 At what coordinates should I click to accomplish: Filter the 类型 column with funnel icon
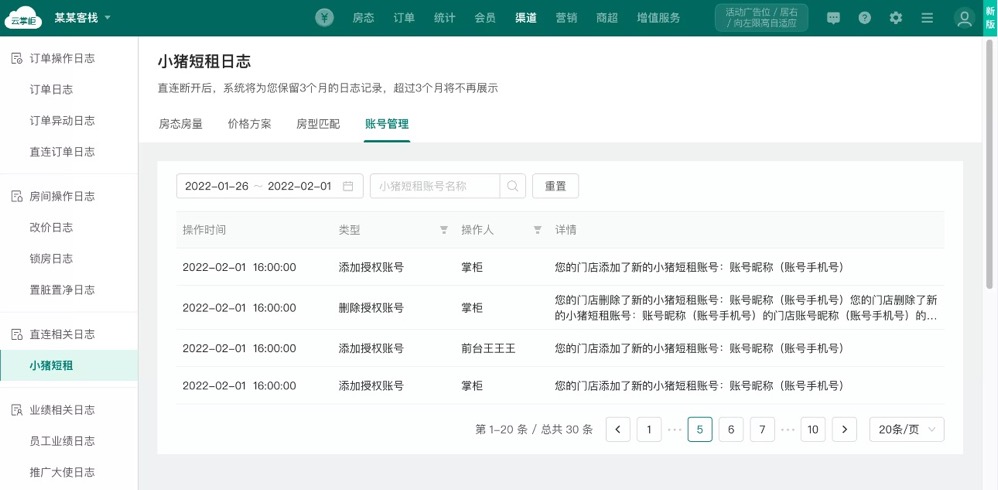444,230
